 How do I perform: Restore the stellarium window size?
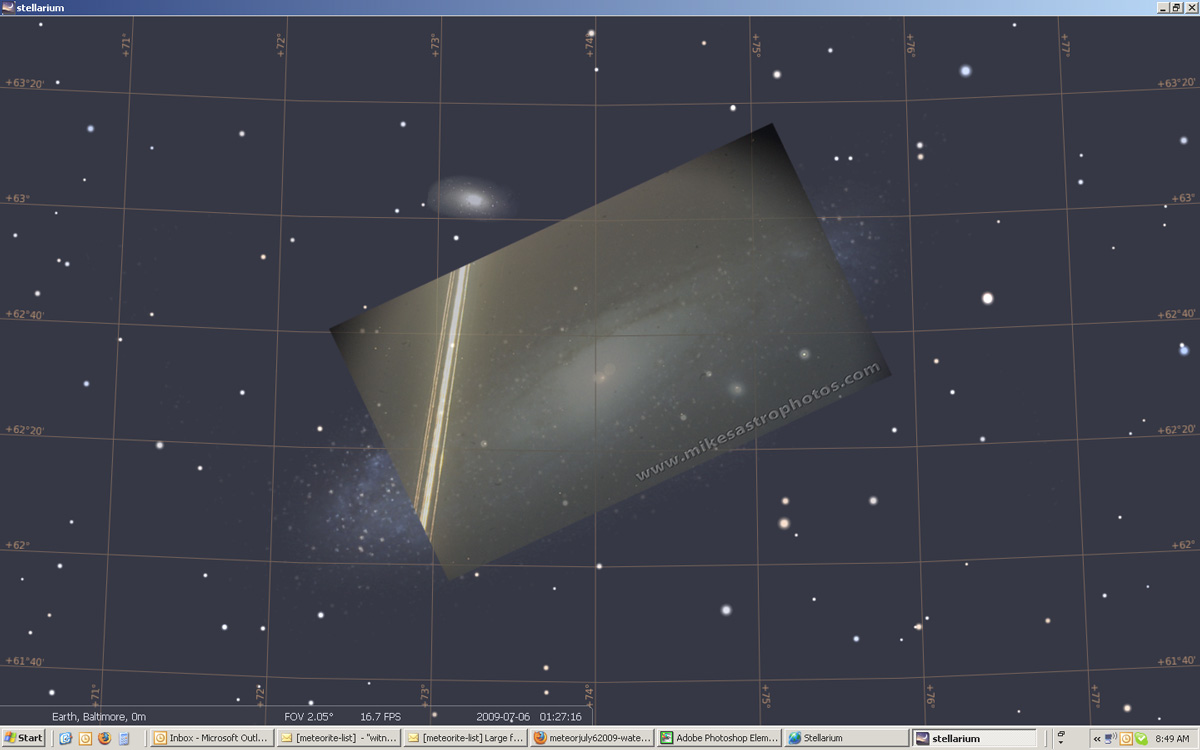pos(1177,7)
